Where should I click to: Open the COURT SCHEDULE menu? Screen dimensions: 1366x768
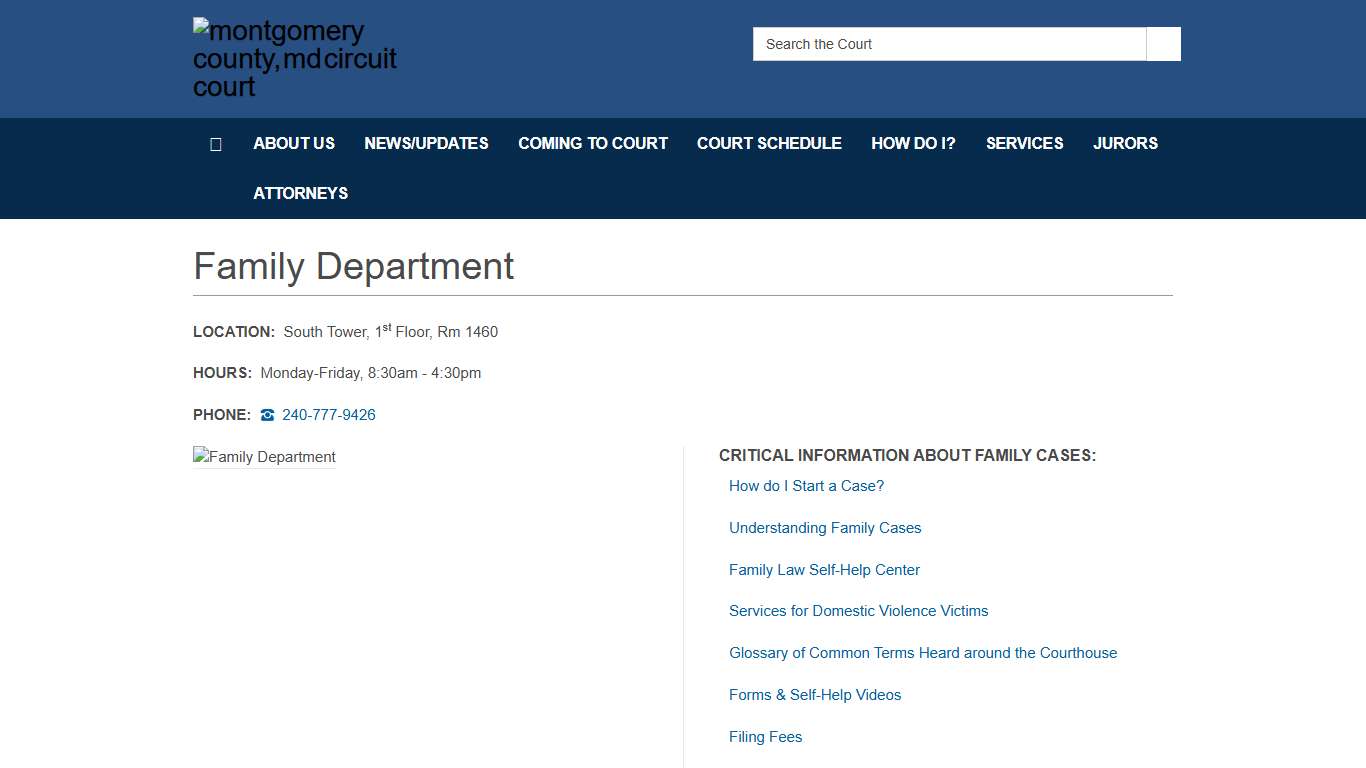coord(769,143)
